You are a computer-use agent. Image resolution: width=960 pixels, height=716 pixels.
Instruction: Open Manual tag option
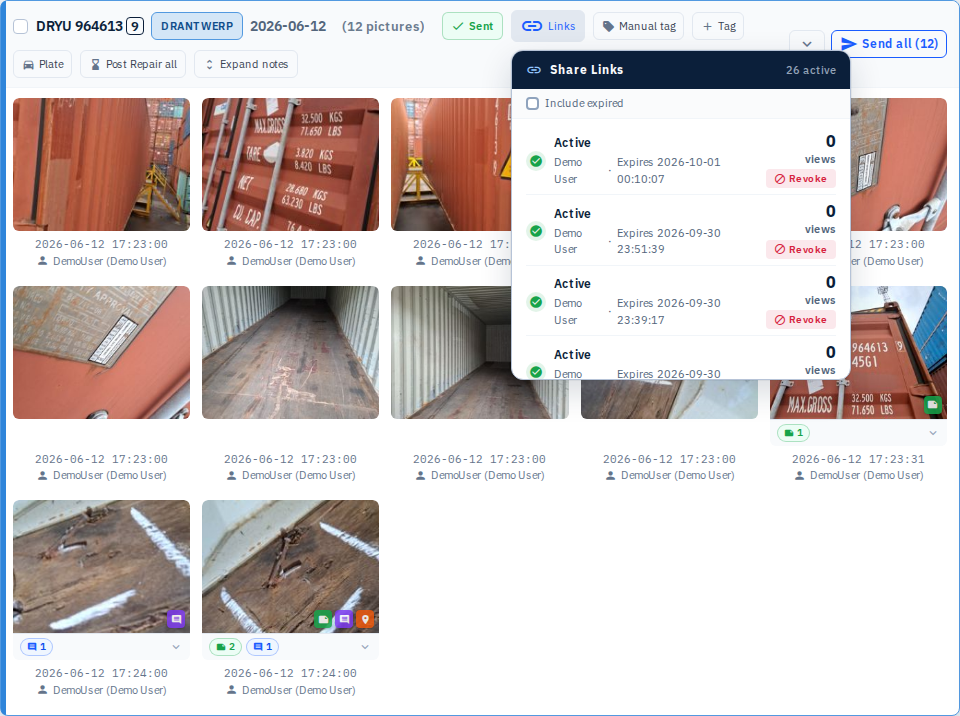[639, 26]
